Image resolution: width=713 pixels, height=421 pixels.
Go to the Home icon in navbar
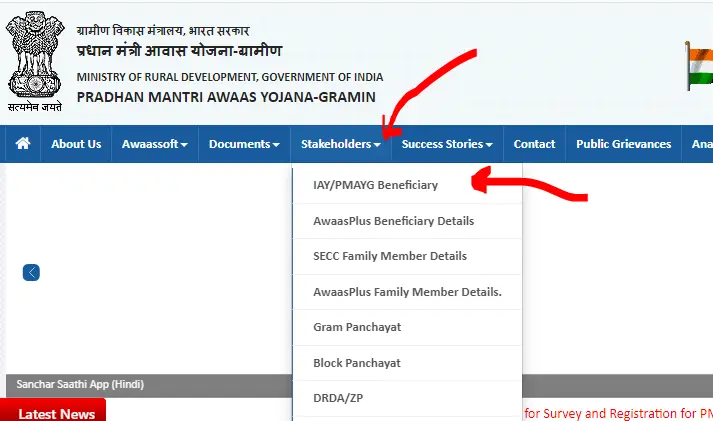click(23, 144)
